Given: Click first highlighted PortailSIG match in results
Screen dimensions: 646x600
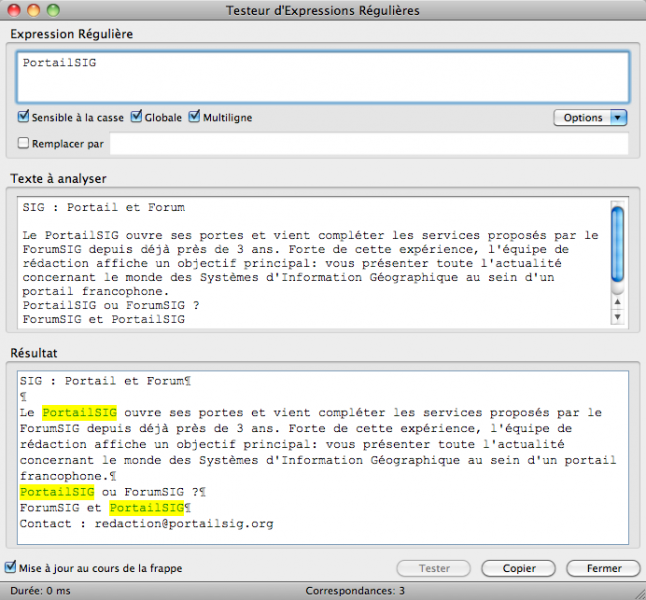Looking at the screenshot, I should click(80, 412).
